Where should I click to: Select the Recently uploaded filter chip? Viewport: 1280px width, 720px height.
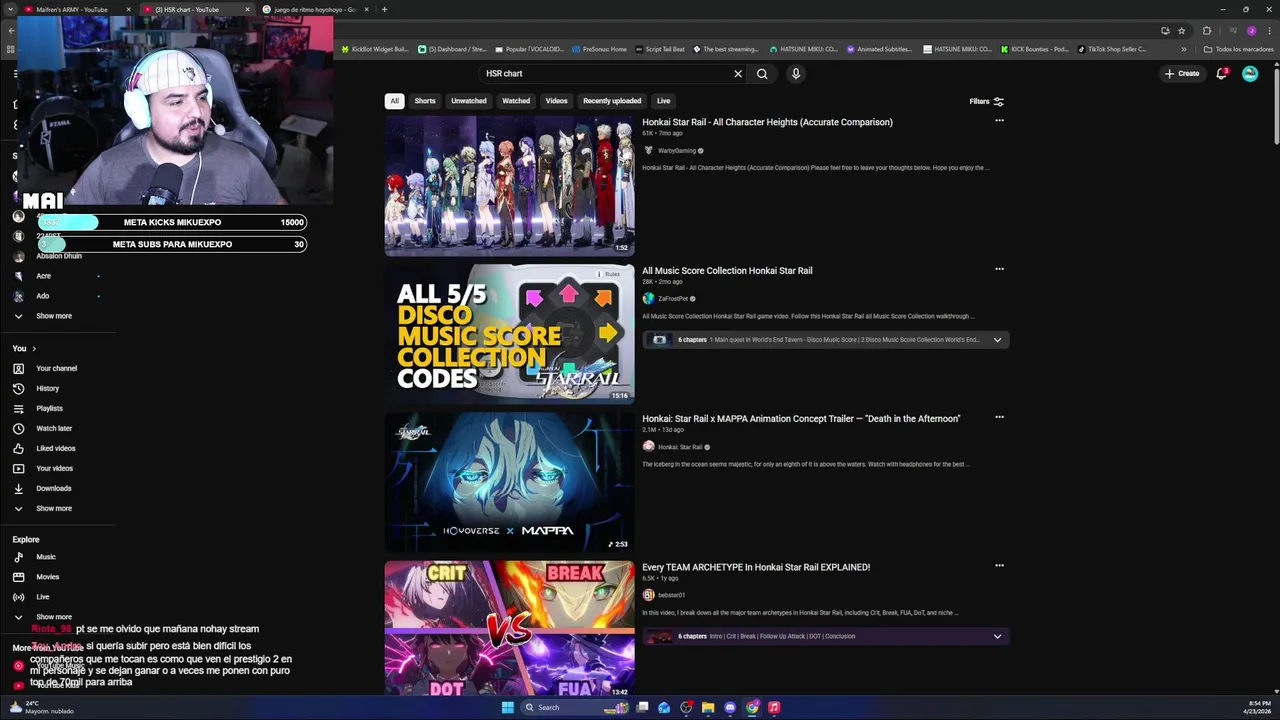[612, 101]
